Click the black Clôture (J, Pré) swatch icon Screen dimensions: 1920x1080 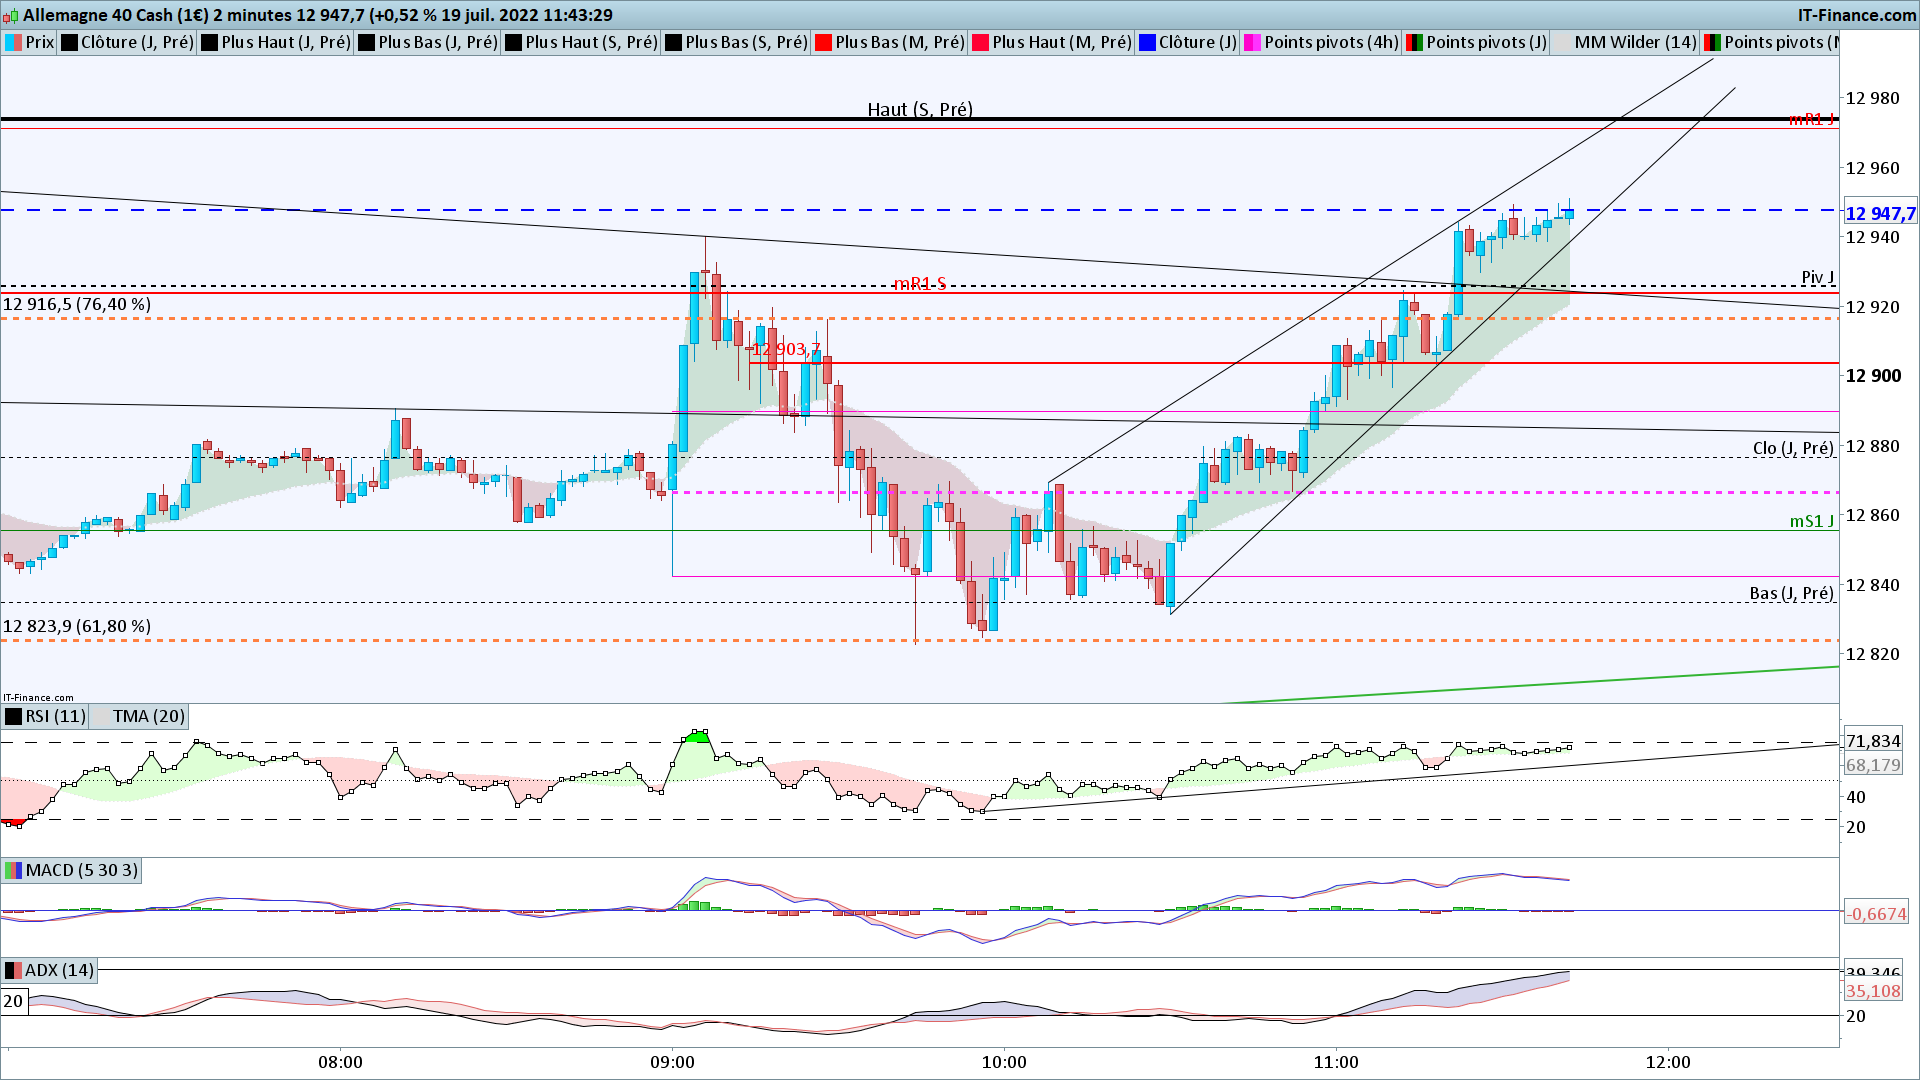[x=69, y=42]
